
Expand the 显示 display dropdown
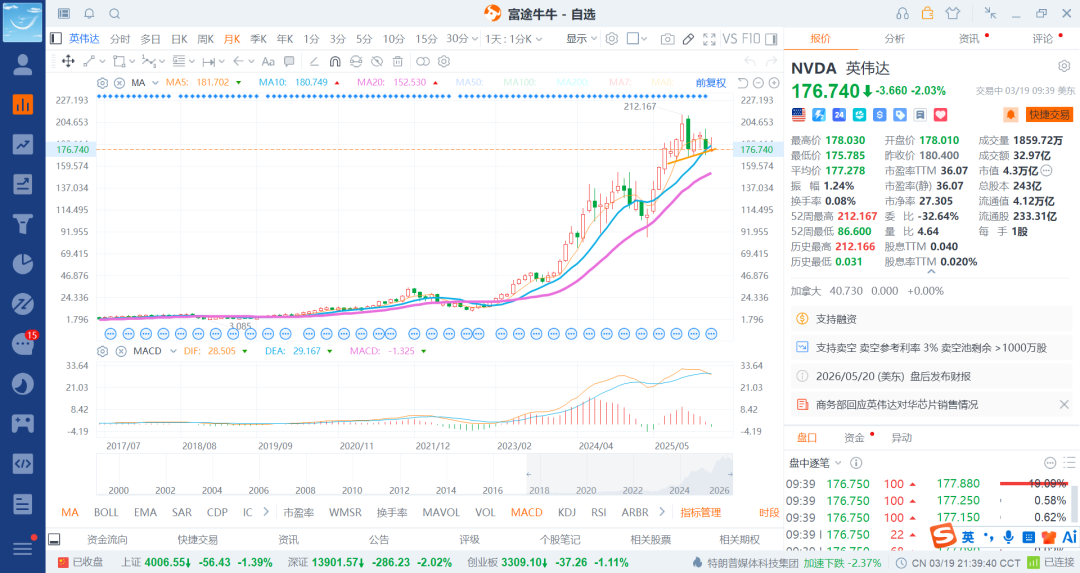tap(581, 39)
